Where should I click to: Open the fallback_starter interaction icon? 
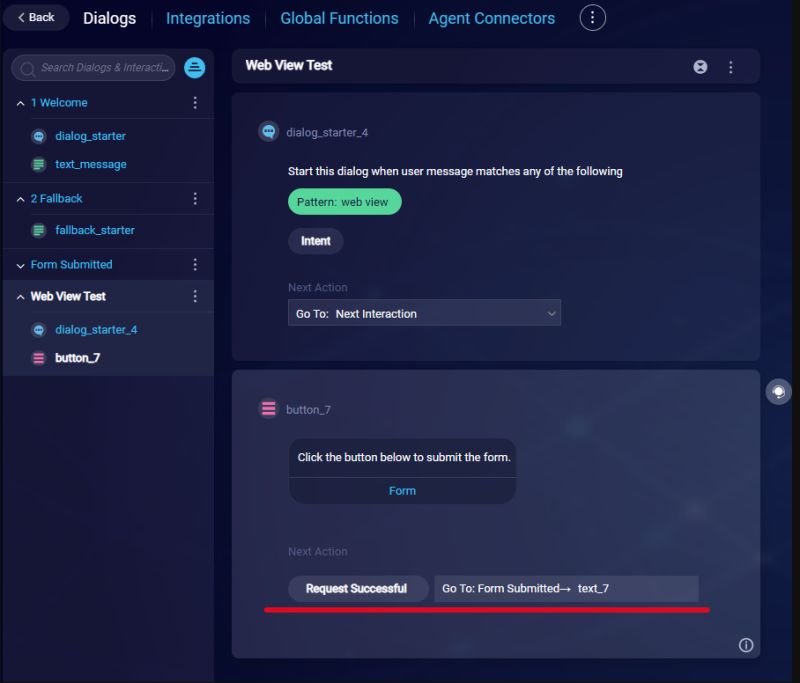click(37, 229)
